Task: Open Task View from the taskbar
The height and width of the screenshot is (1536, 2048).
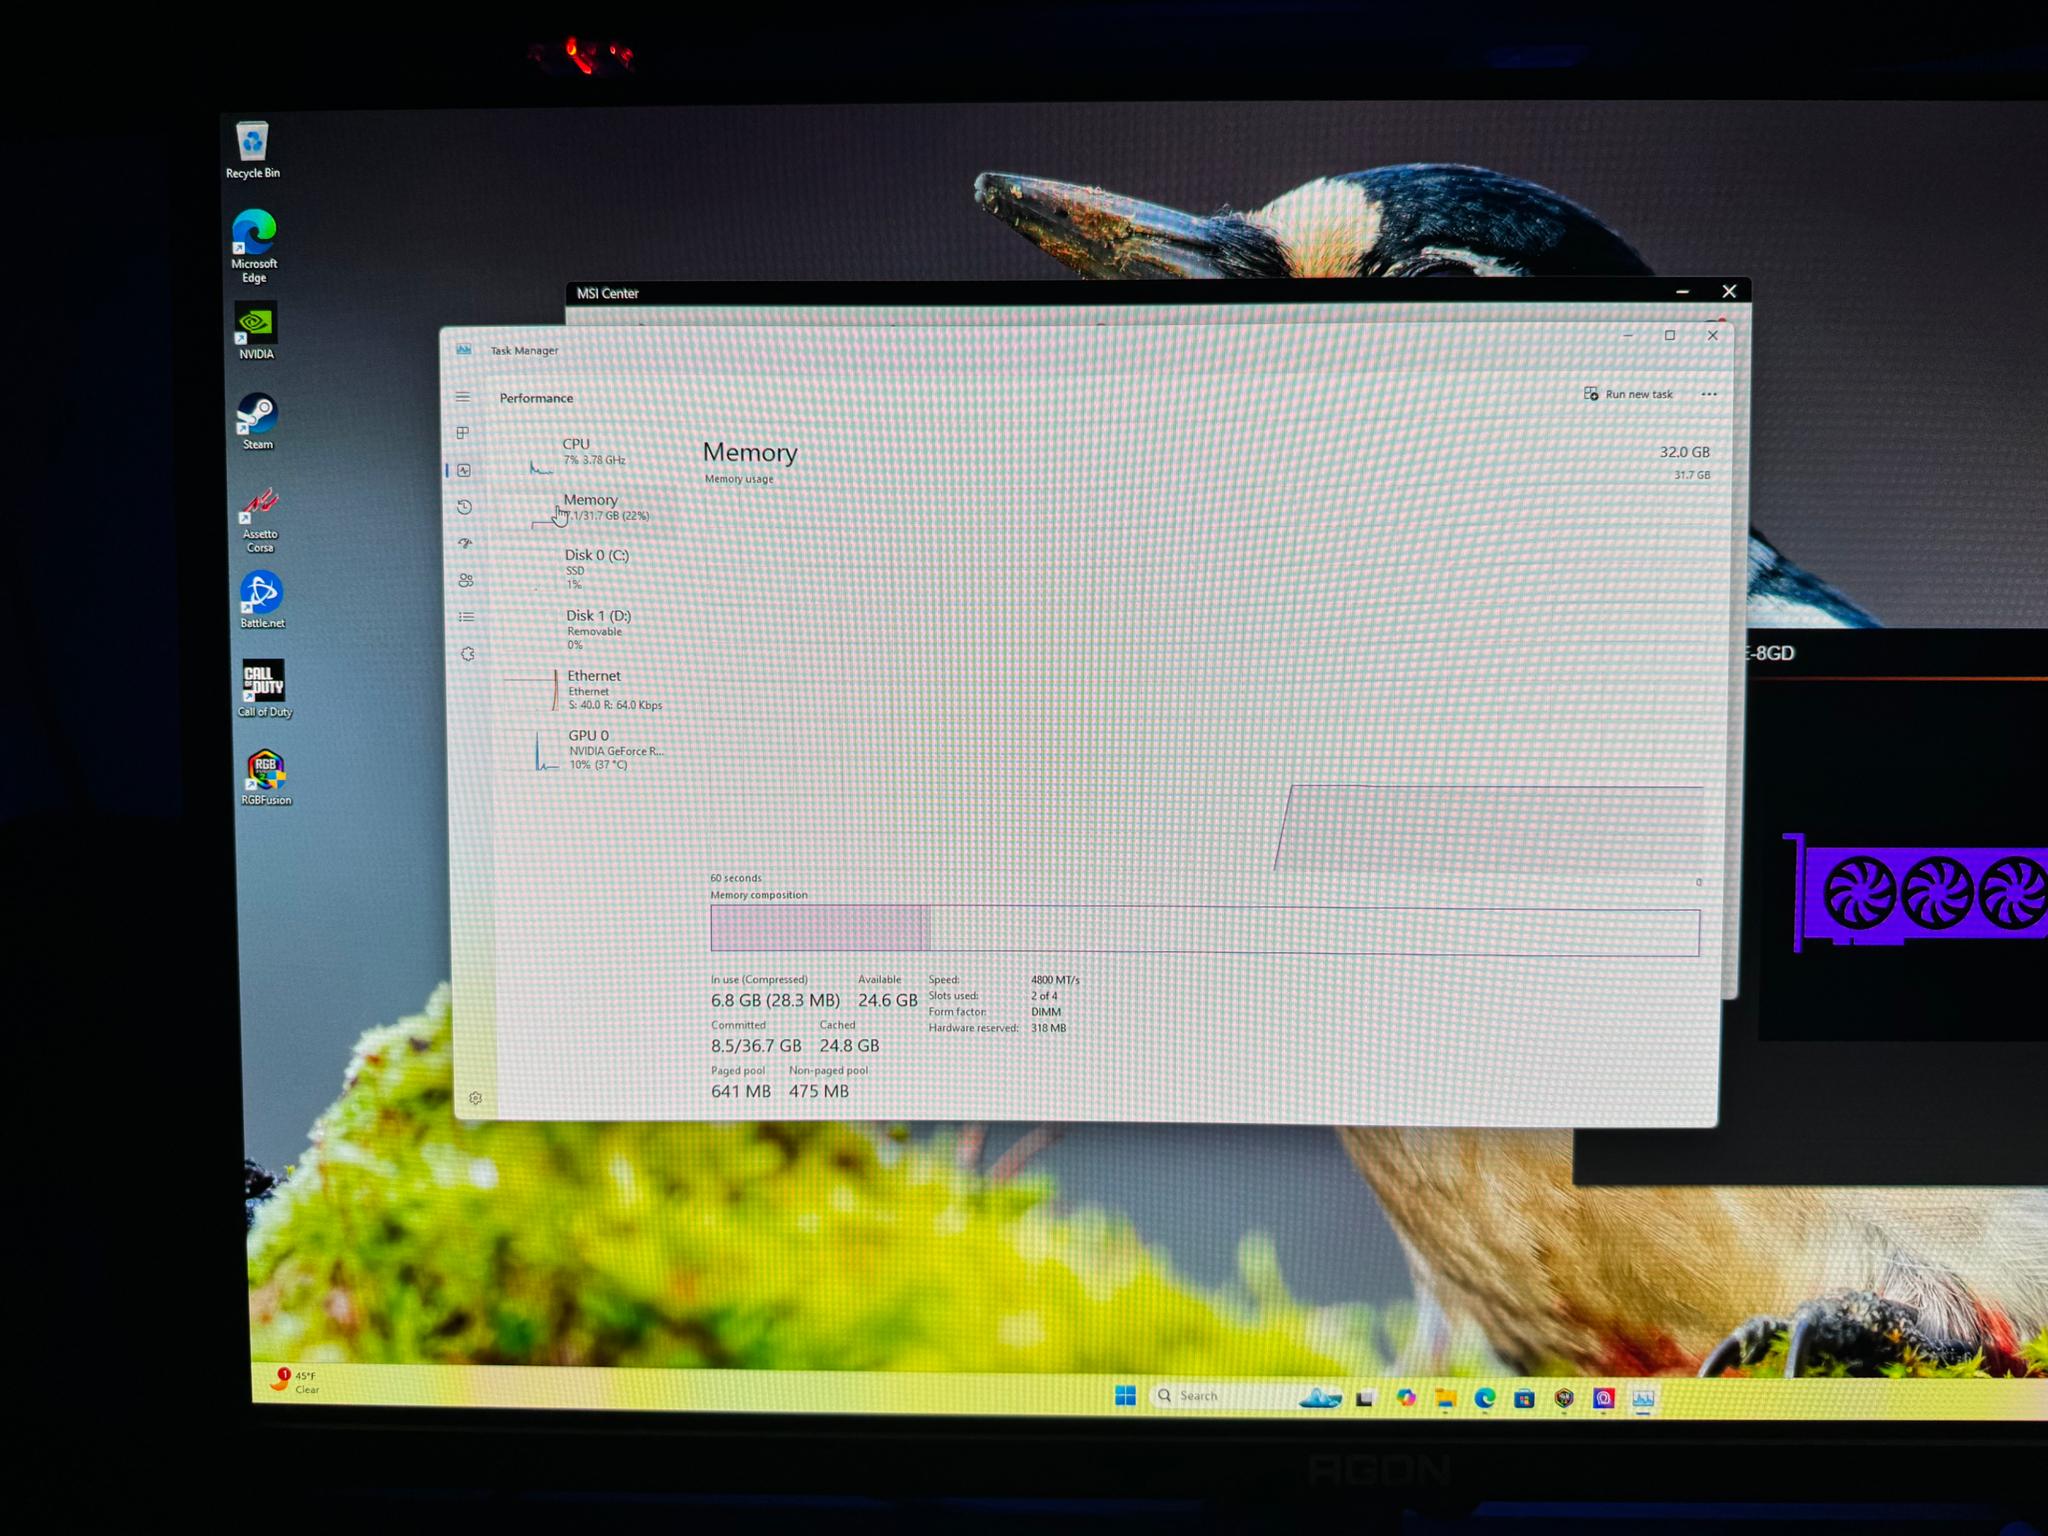Action: click(1365, 1398)
